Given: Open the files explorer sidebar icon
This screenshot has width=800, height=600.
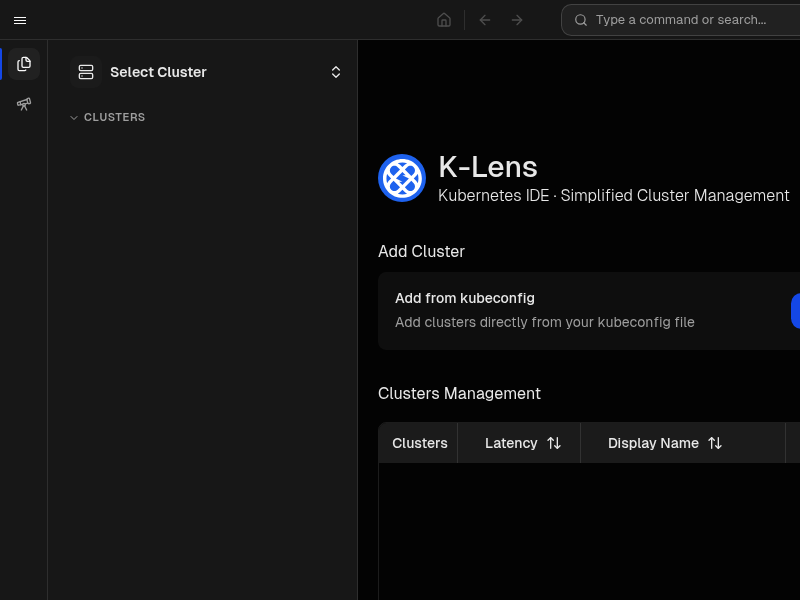Looking at the screenshot, I should (x=24, y=64).
